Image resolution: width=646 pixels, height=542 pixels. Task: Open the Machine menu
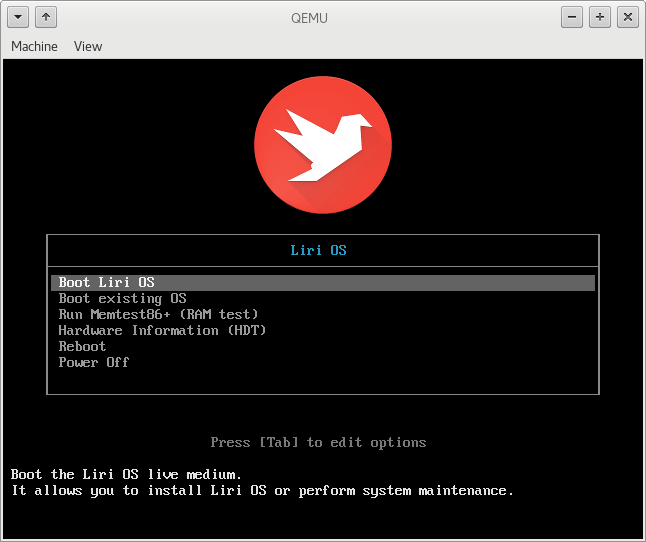[34, 46]
